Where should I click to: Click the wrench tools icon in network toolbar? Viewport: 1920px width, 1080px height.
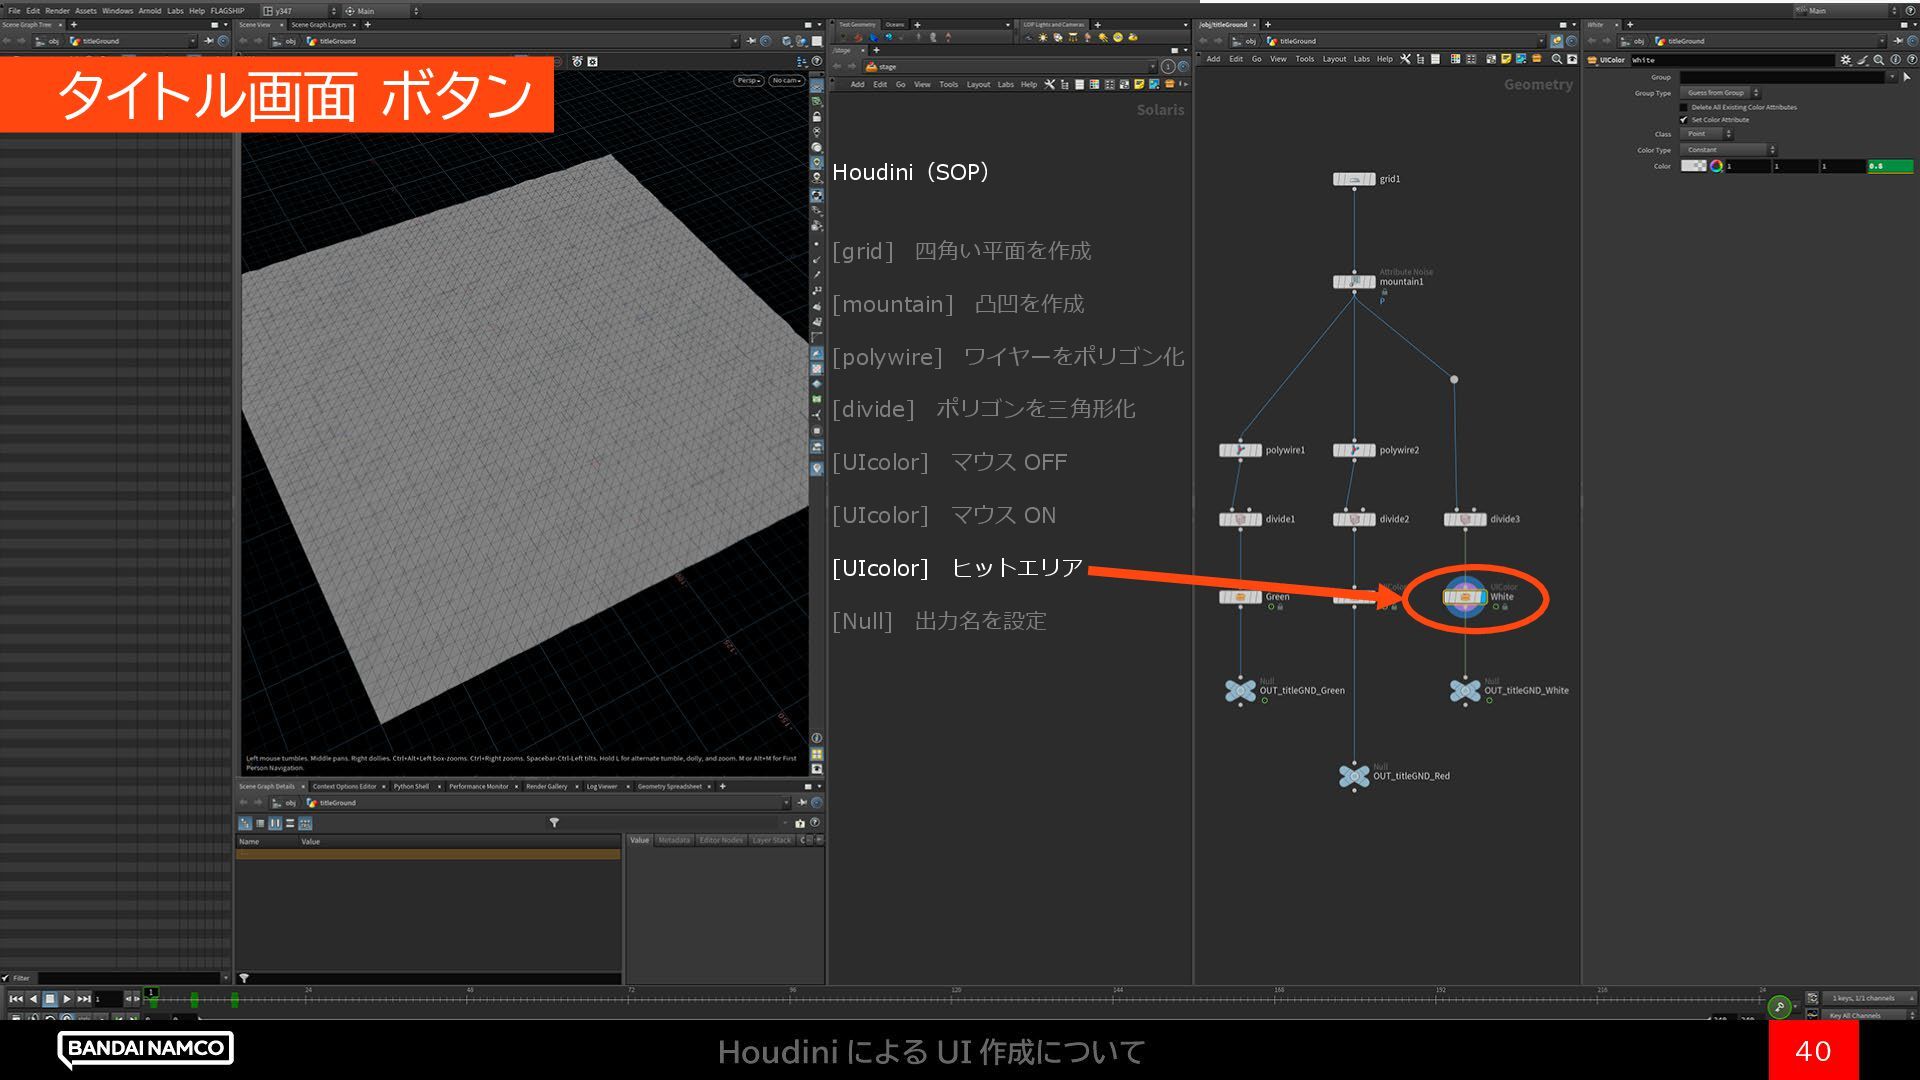pos(1405,59)
